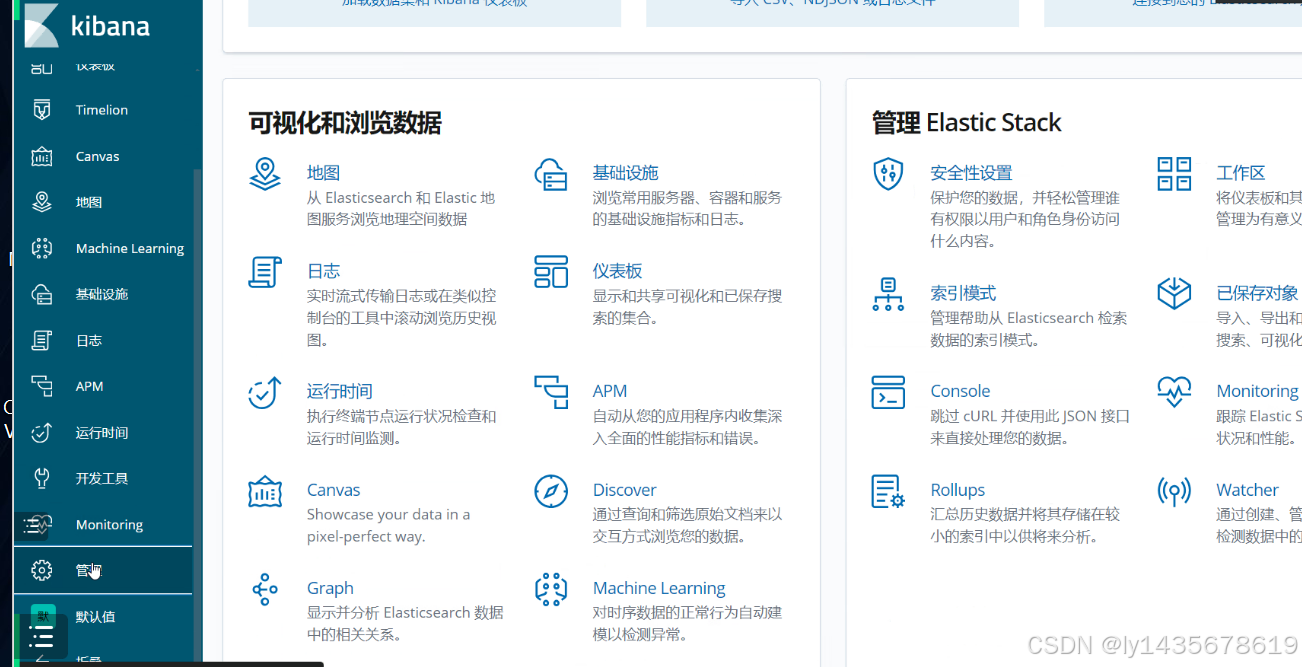Follow the Discover link
This screenshot has height=667, width=1302.
(624, 490)
